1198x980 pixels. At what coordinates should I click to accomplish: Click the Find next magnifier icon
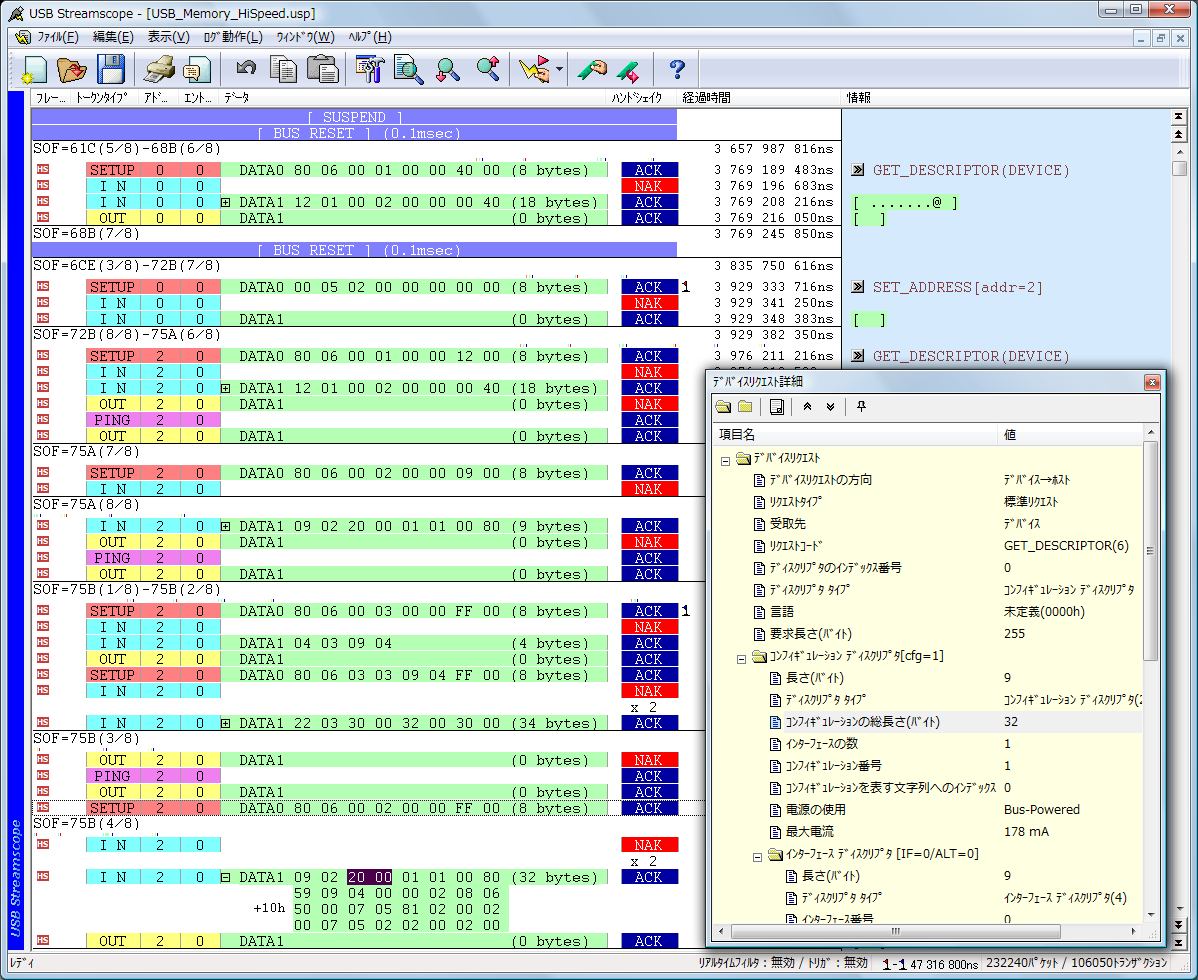(x=448, y=69)
